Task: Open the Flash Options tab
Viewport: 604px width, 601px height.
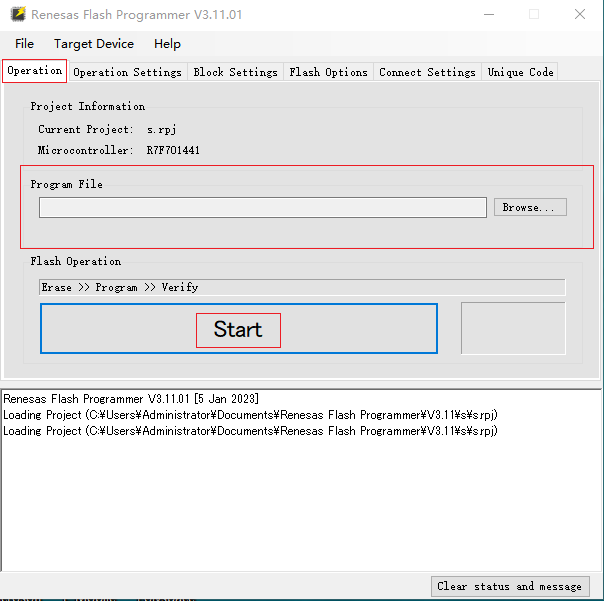Action: 328,72
